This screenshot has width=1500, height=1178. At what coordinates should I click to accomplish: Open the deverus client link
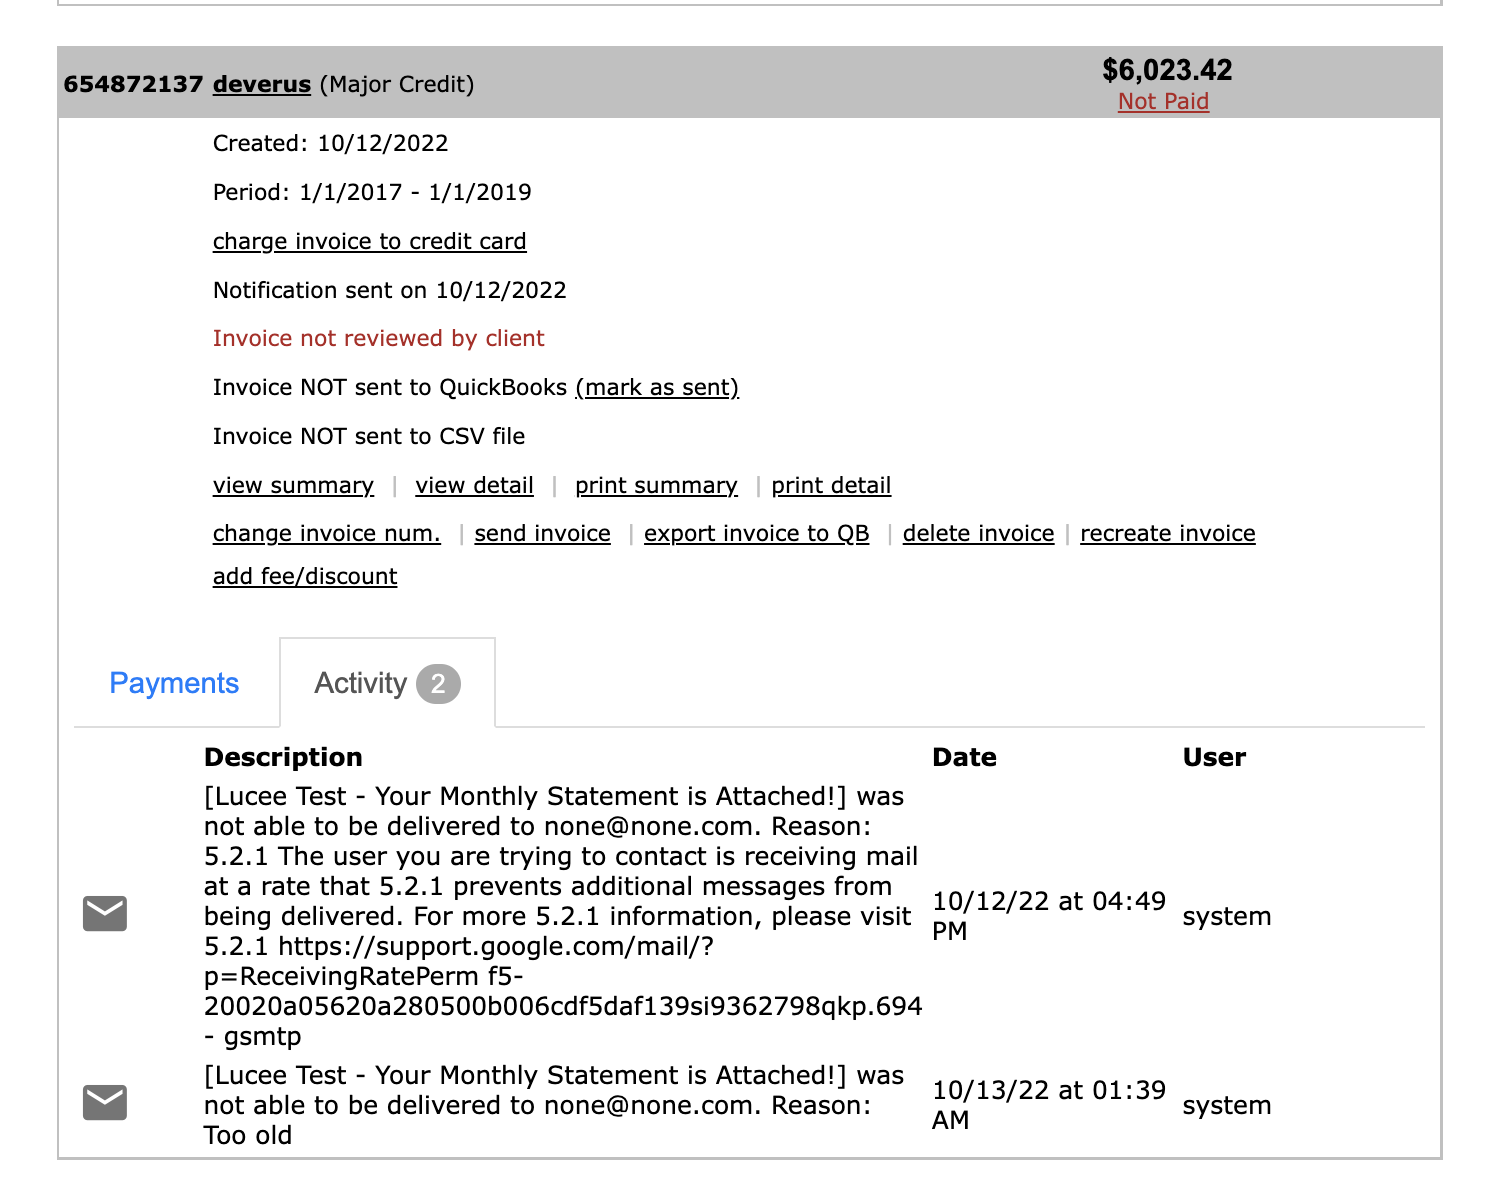262,84
